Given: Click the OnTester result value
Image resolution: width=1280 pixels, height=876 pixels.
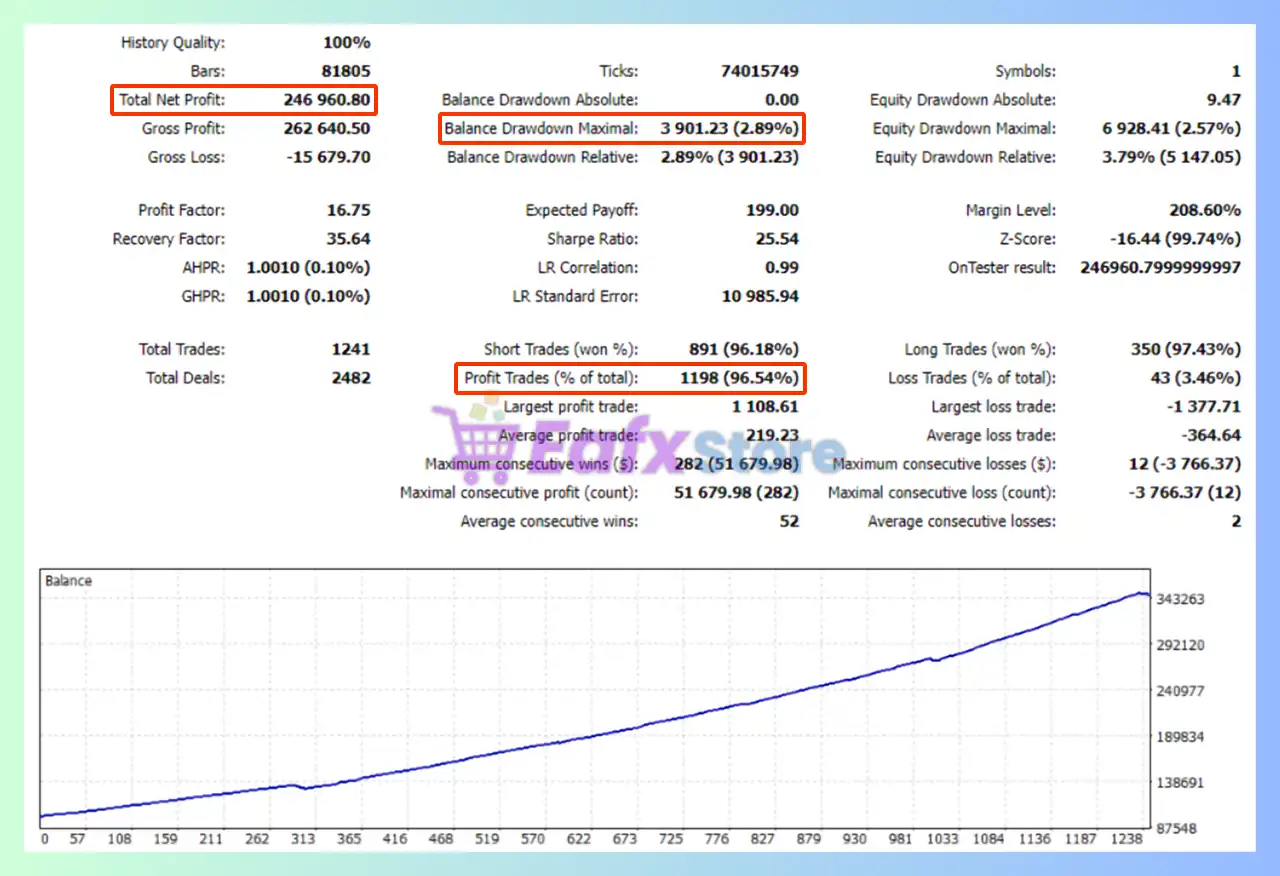Looking at the screenshot, I should [x=1160, y=268].
